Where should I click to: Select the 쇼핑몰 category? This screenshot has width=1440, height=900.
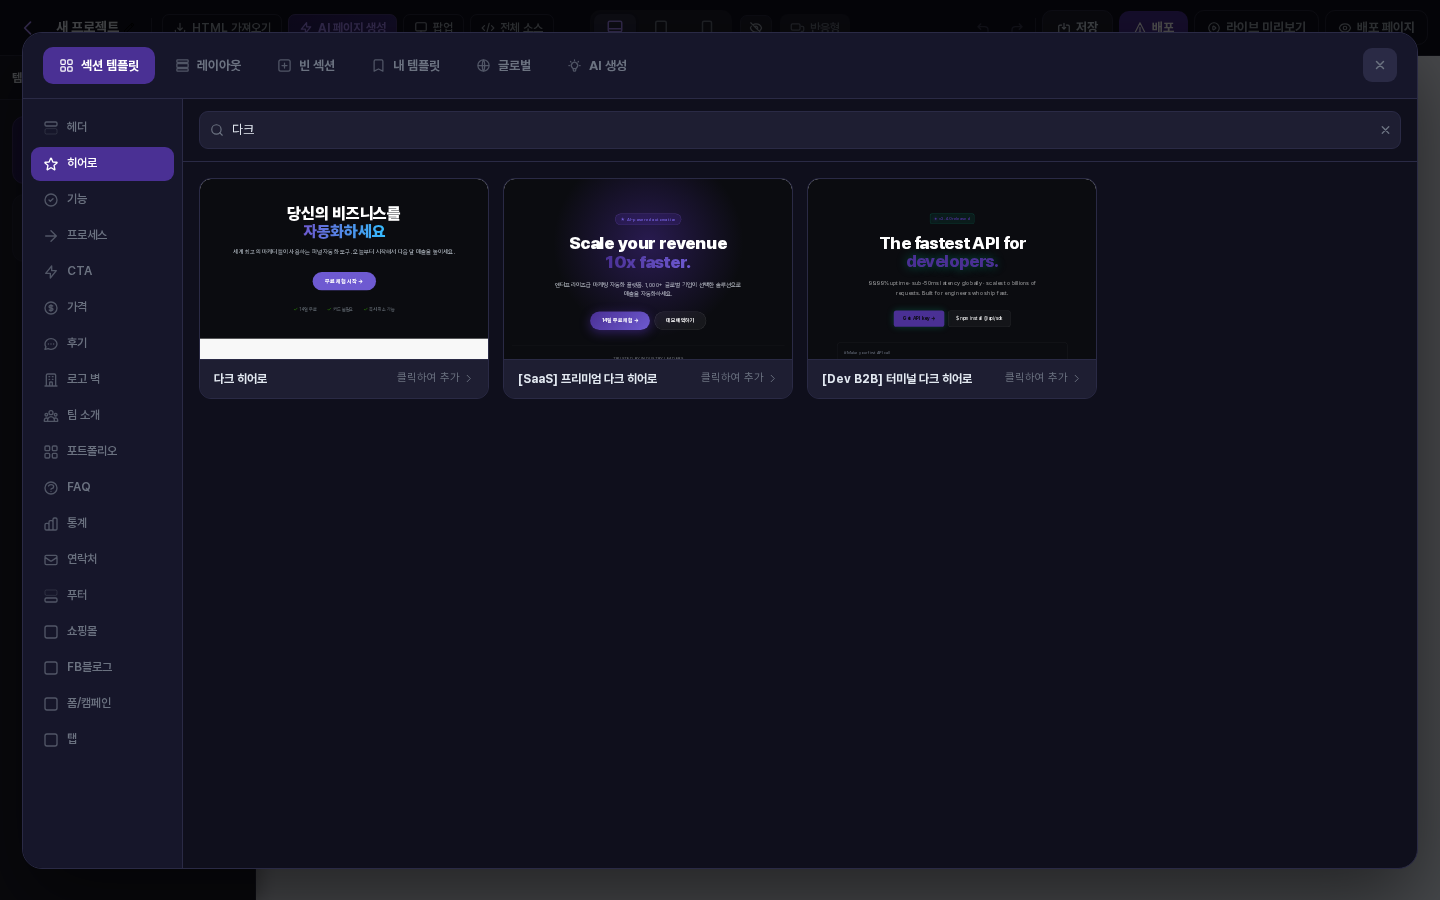click(x=102, y=631)
